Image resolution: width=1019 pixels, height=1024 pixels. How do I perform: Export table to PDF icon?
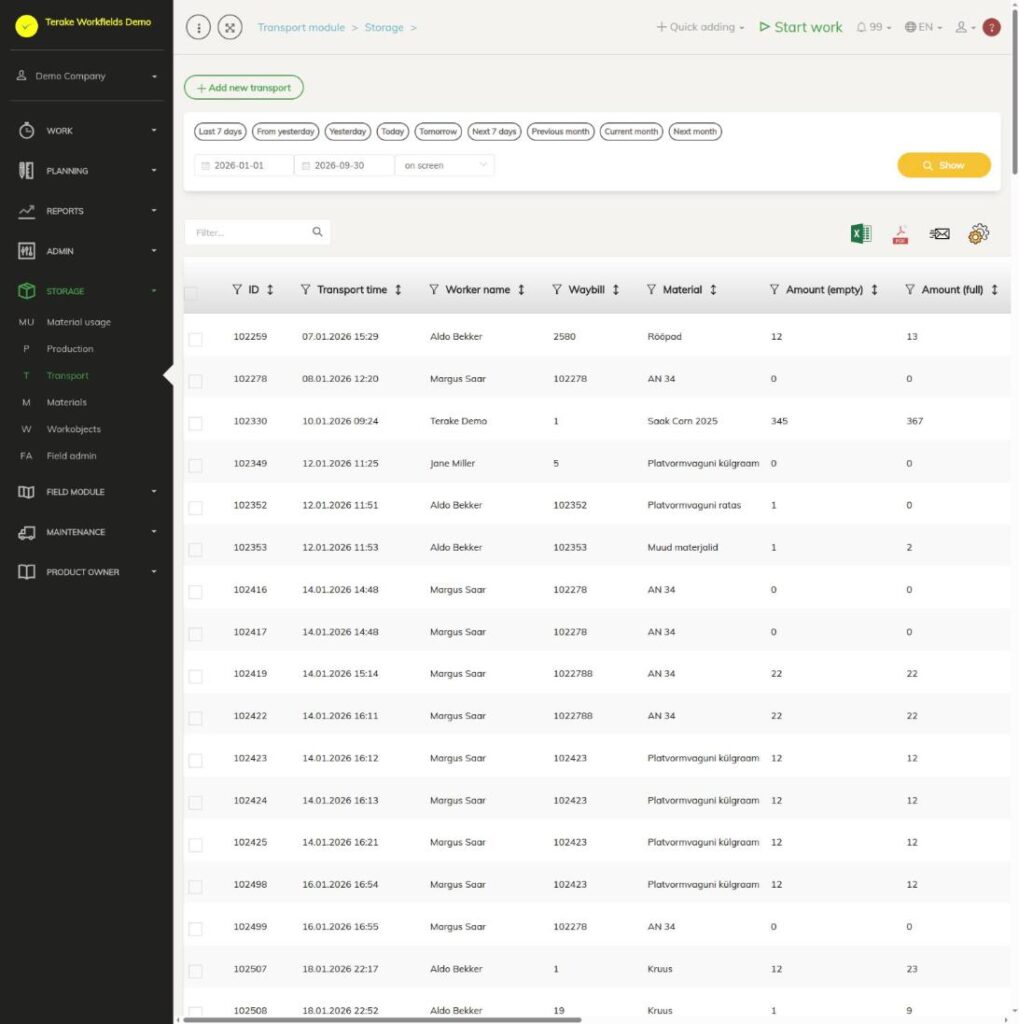point(900,234)
